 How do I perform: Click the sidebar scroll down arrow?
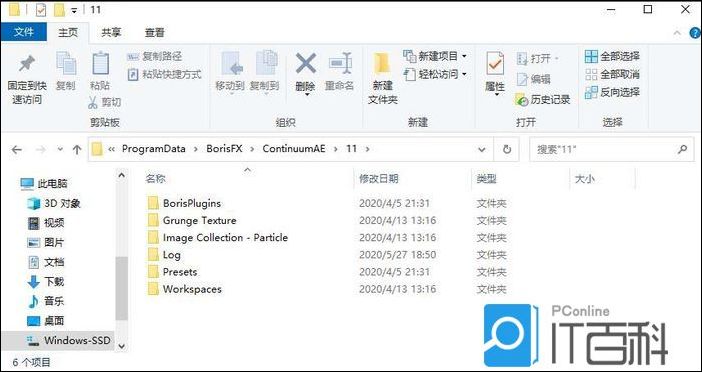tap(121, 346)
